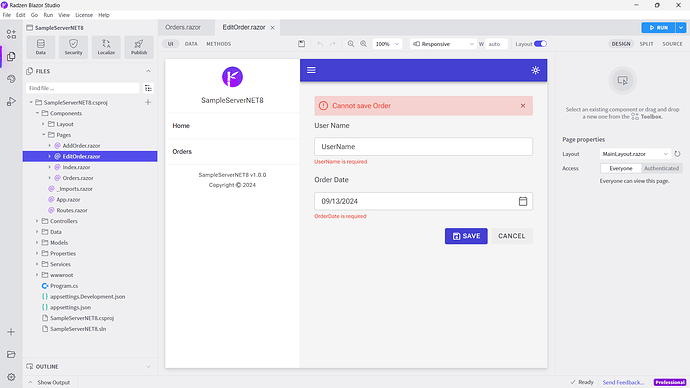The height and width of the screenshot is (388, 690).
Task: Click the save file icon in toolbar
Action: [x=301, y=44]
